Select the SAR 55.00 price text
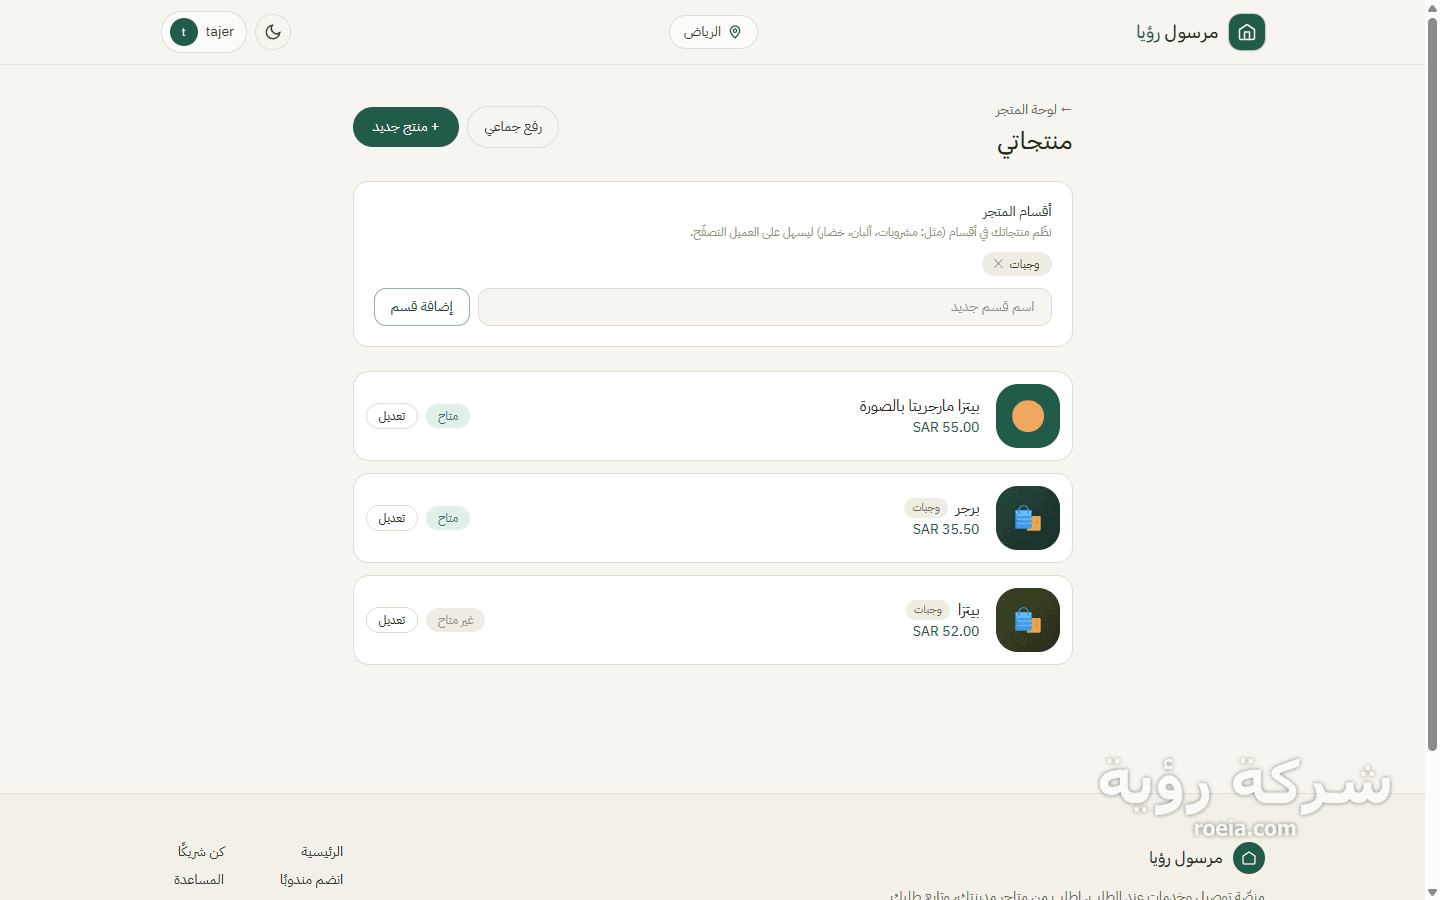The width and height of the screenshot is (1440, 900). click(x=946, y=427)
